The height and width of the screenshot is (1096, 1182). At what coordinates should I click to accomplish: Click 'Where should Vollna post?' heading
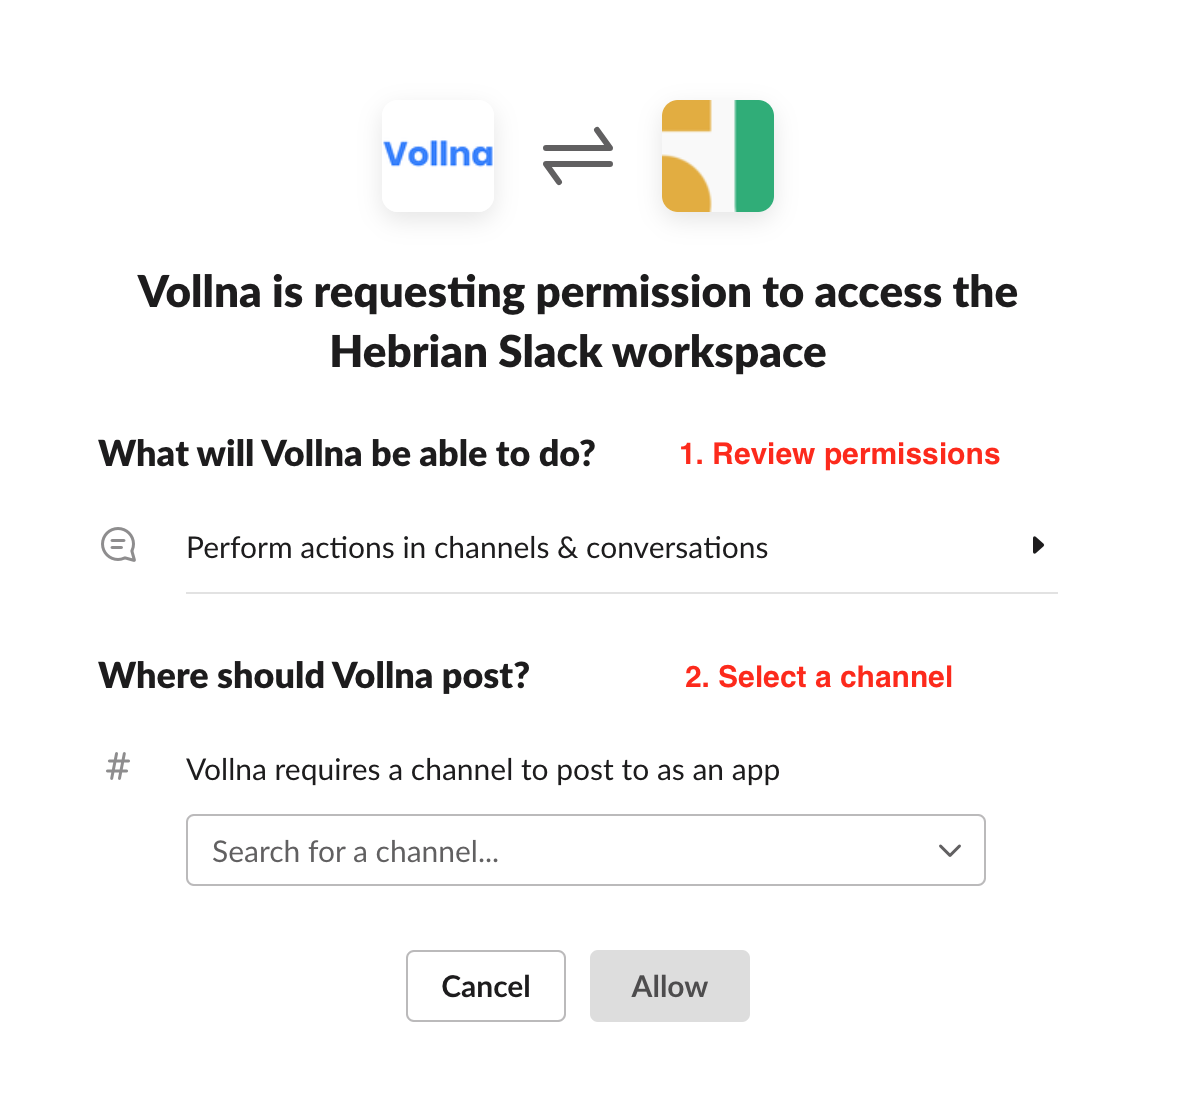point(314,676)
